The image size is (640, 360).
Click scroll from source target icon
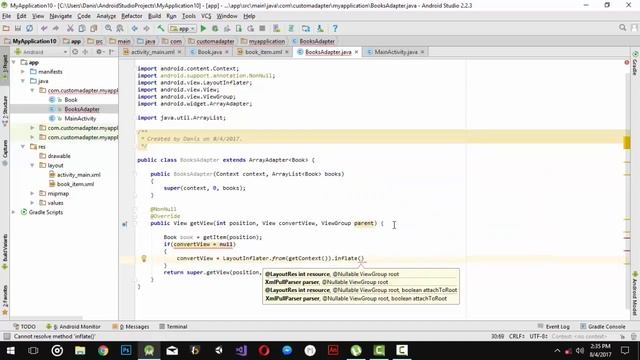(x=75, y=52)
